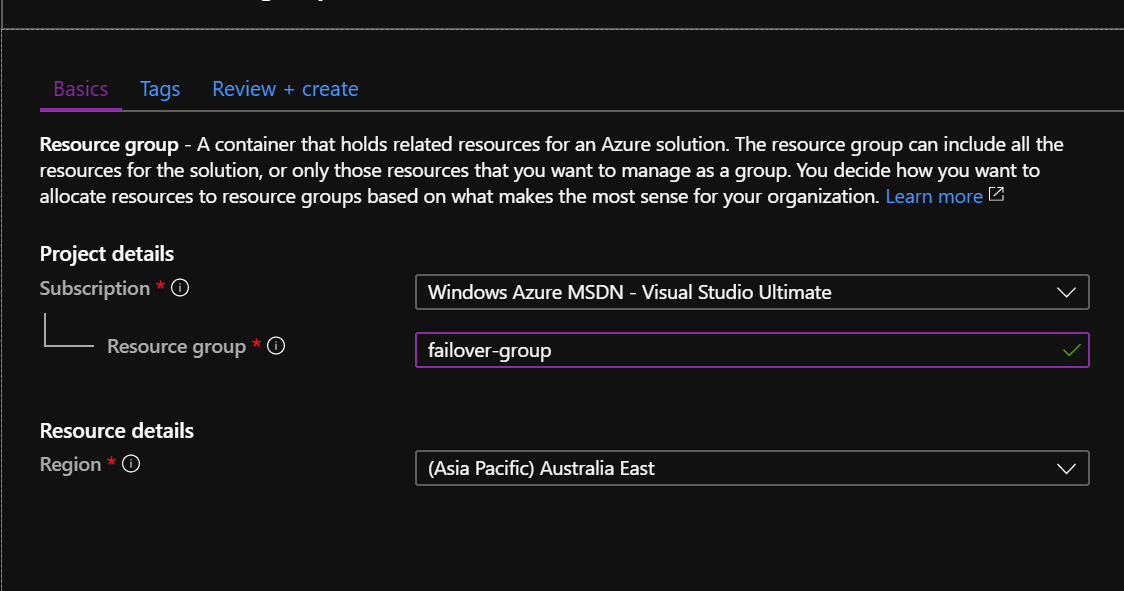The width and height of the screenshot is (1124, 591).
Task: Switch to the Review + create tab
Action: pos(284,88)
